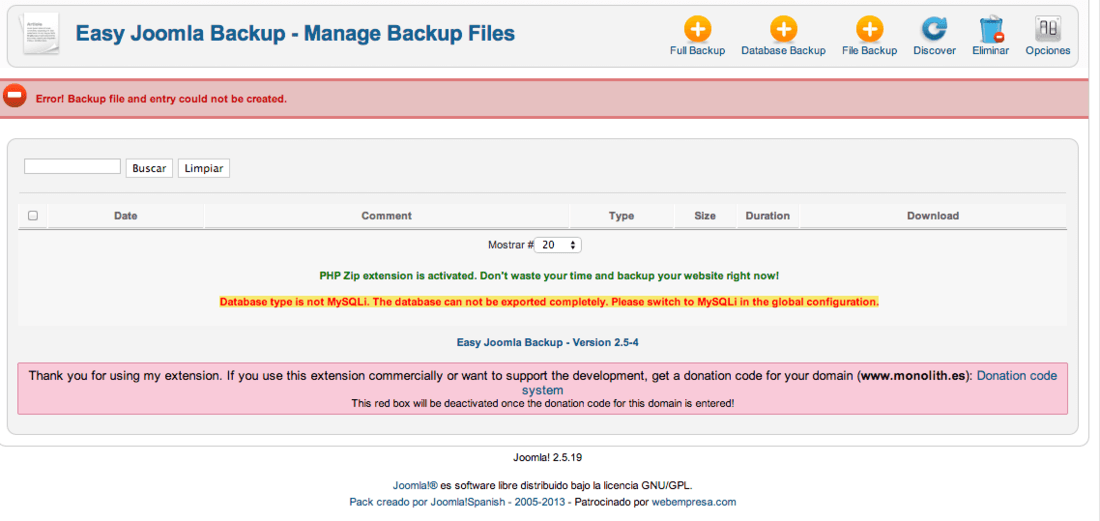The image size is (1100, 521).
Task: Click the red error stop icon
Action: [14, 95]
